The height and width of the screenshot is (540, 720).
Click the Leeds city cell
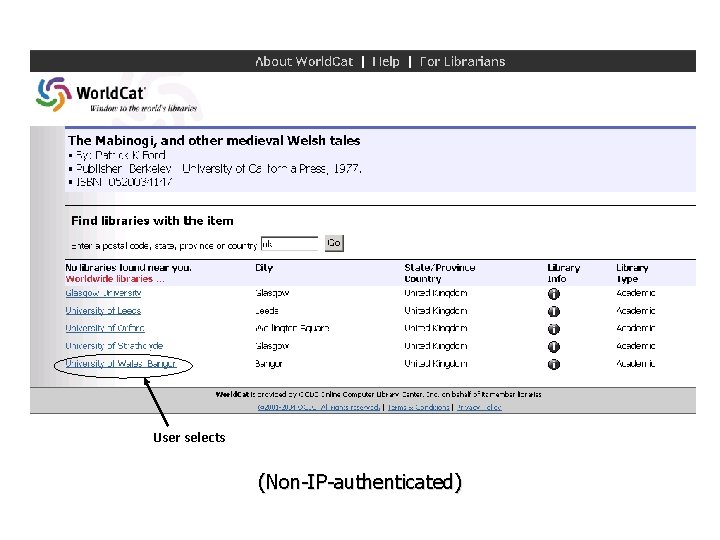[x=267, y=311]
